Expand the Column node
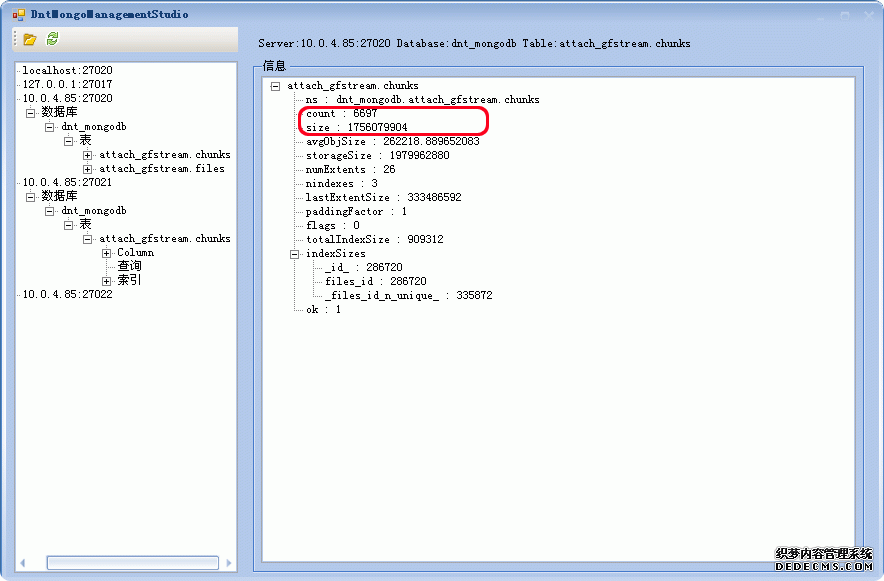 click(107, 253)
